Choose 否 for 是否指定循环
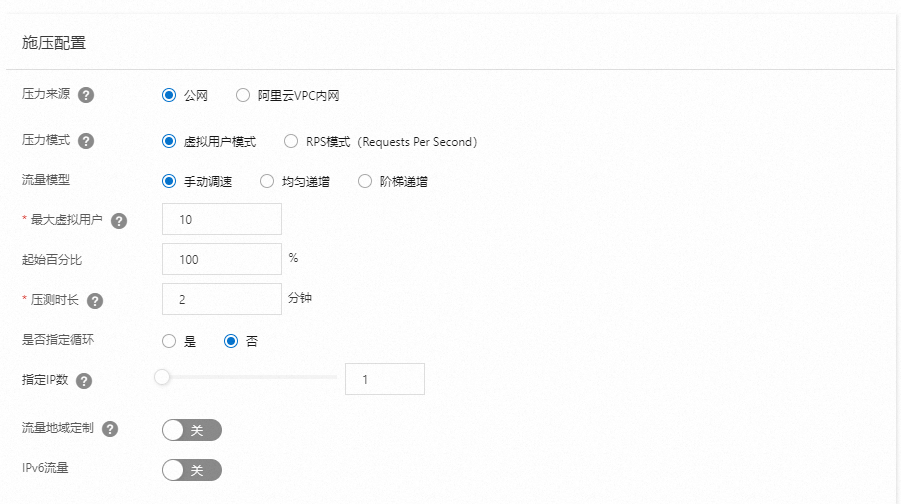 click(231, 341)
